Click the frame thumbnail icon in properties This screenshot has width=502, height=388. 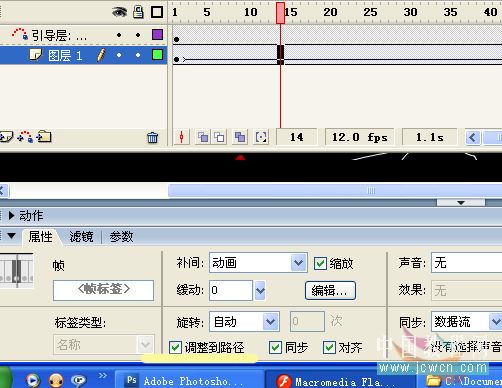pyautogui.click(x=17, y=270)
